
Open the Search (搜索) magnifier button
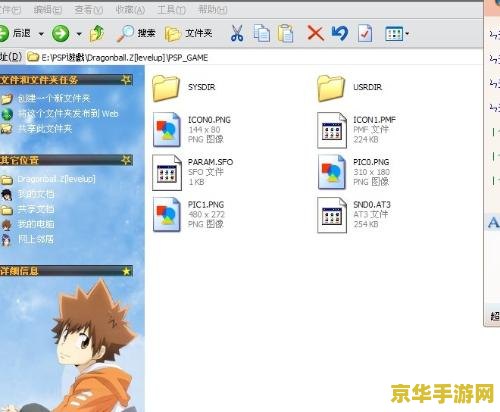point(136,33)
